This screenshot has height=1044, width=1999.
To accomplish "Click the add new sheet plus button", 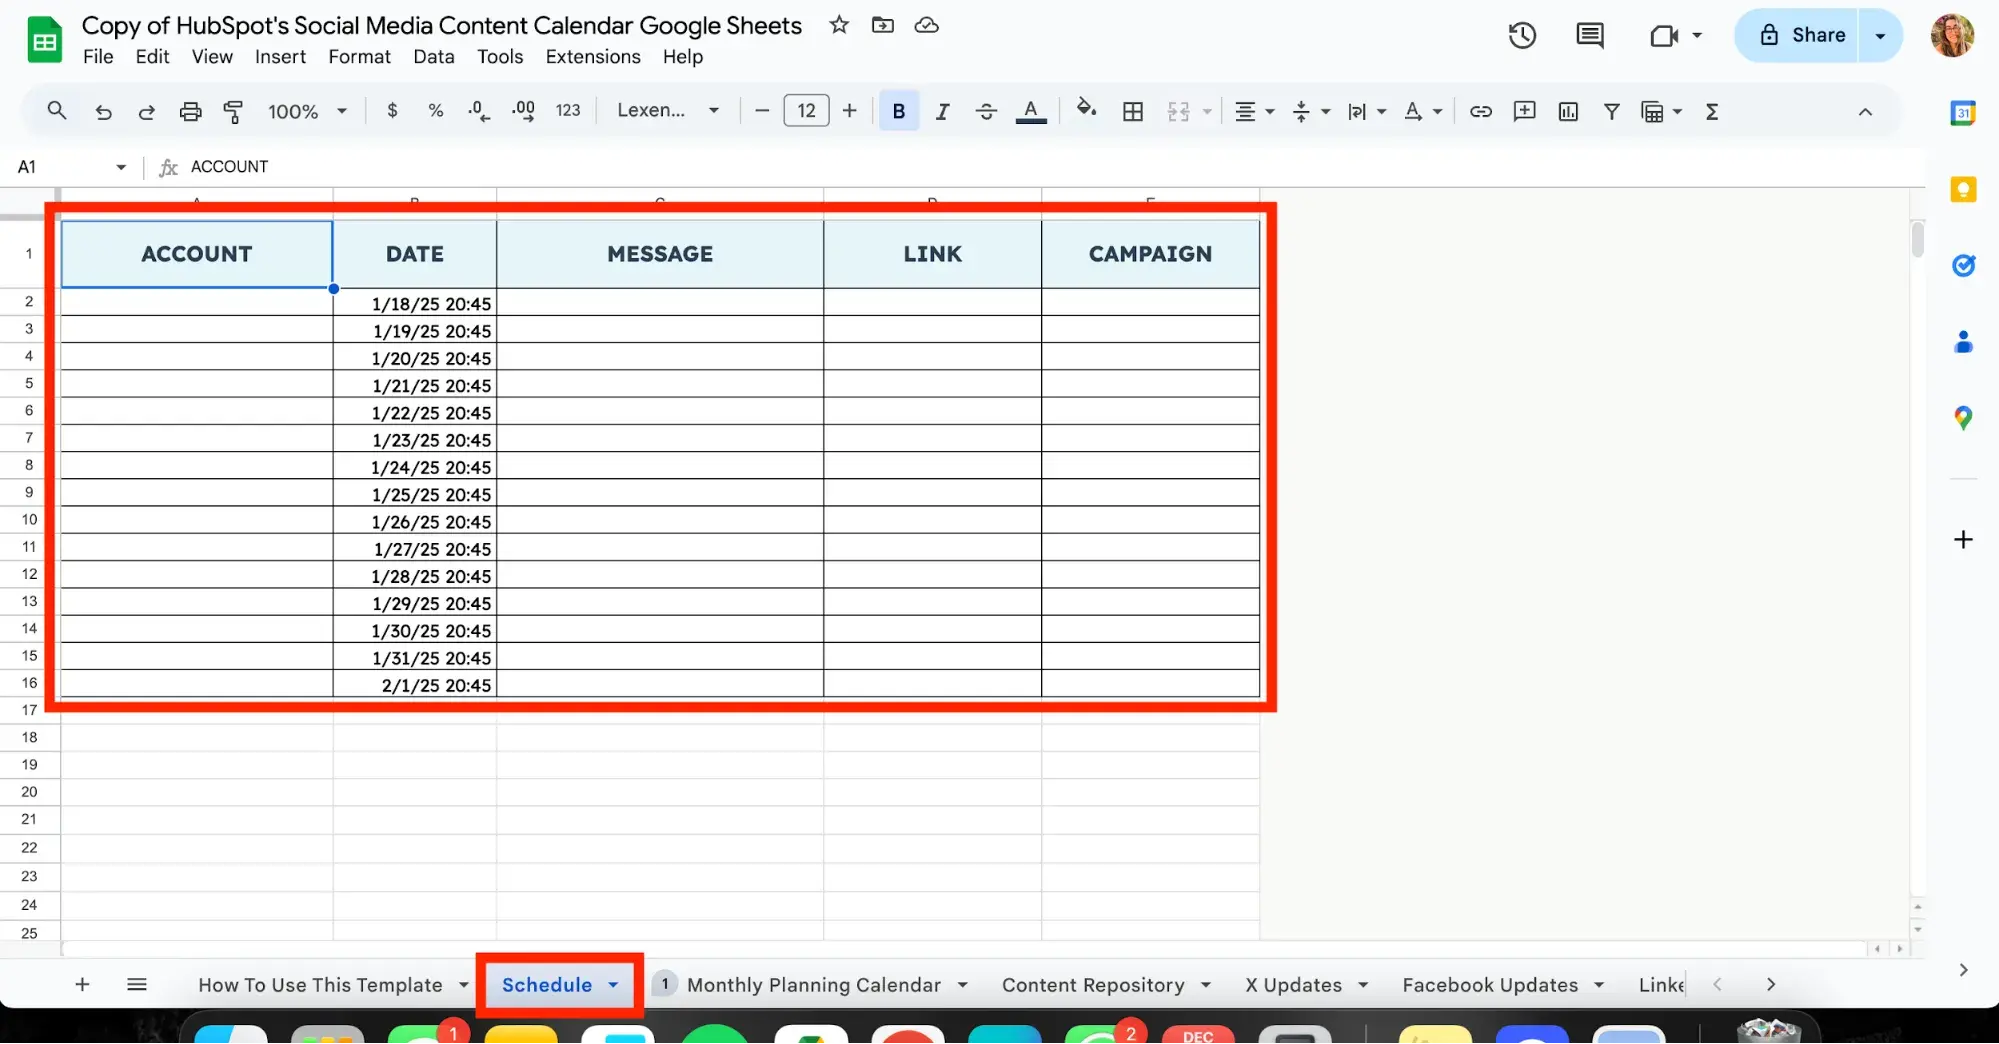I will click(82, 985).
